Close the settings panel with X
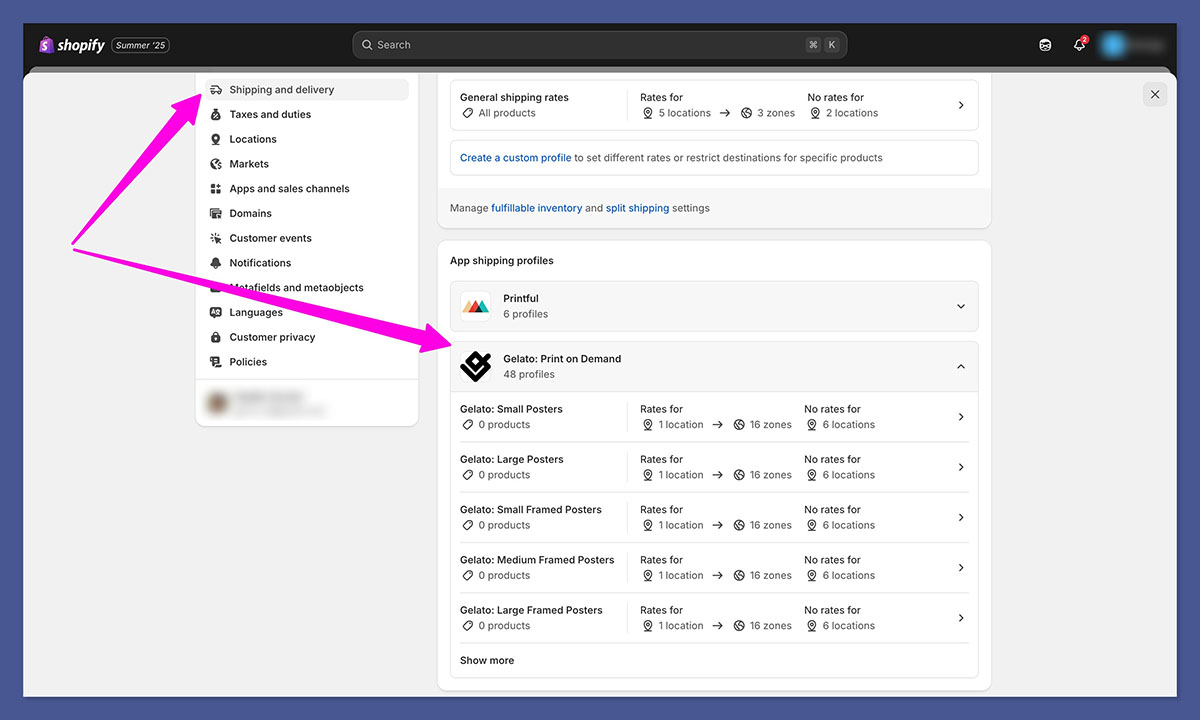This screenshot has height=720, width=1200. (1155, 94)
